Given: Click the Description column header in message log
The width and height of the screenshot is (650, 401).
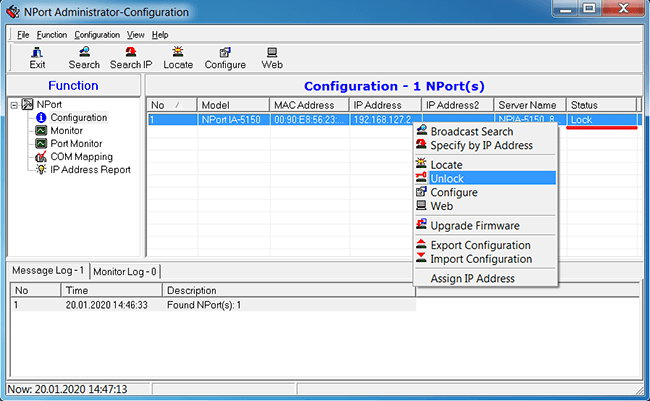Looking at the screenshot, I should [x=289, y=290].
